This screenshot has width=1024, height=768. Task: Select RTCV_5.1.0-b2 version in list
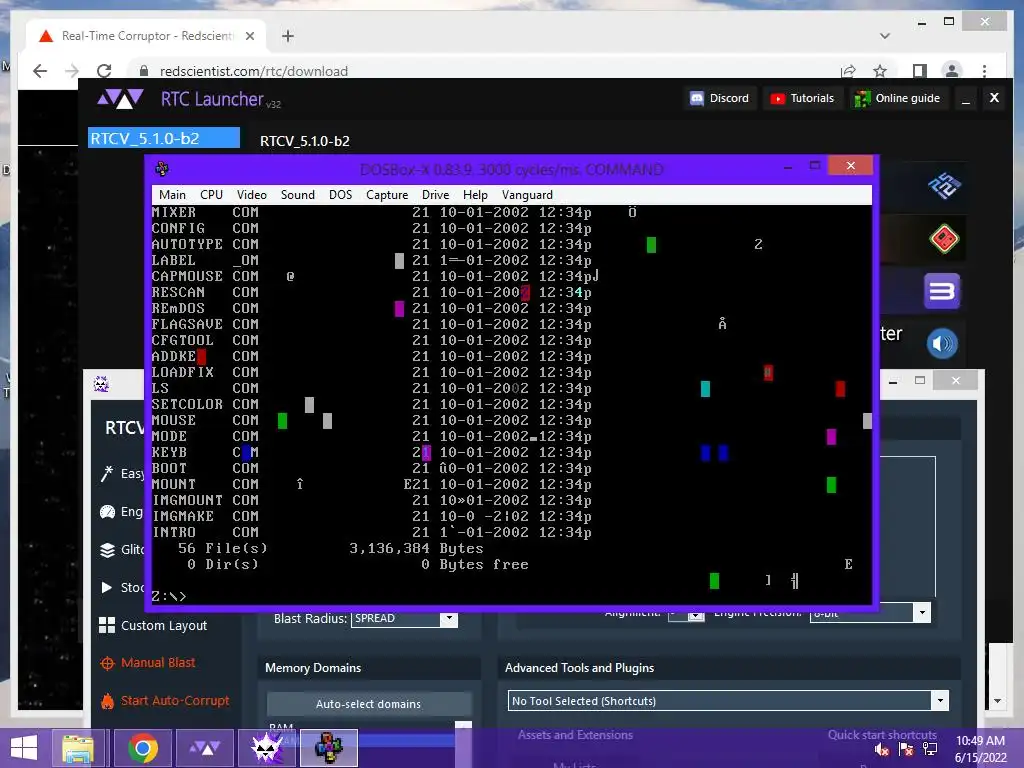[164, 138]
